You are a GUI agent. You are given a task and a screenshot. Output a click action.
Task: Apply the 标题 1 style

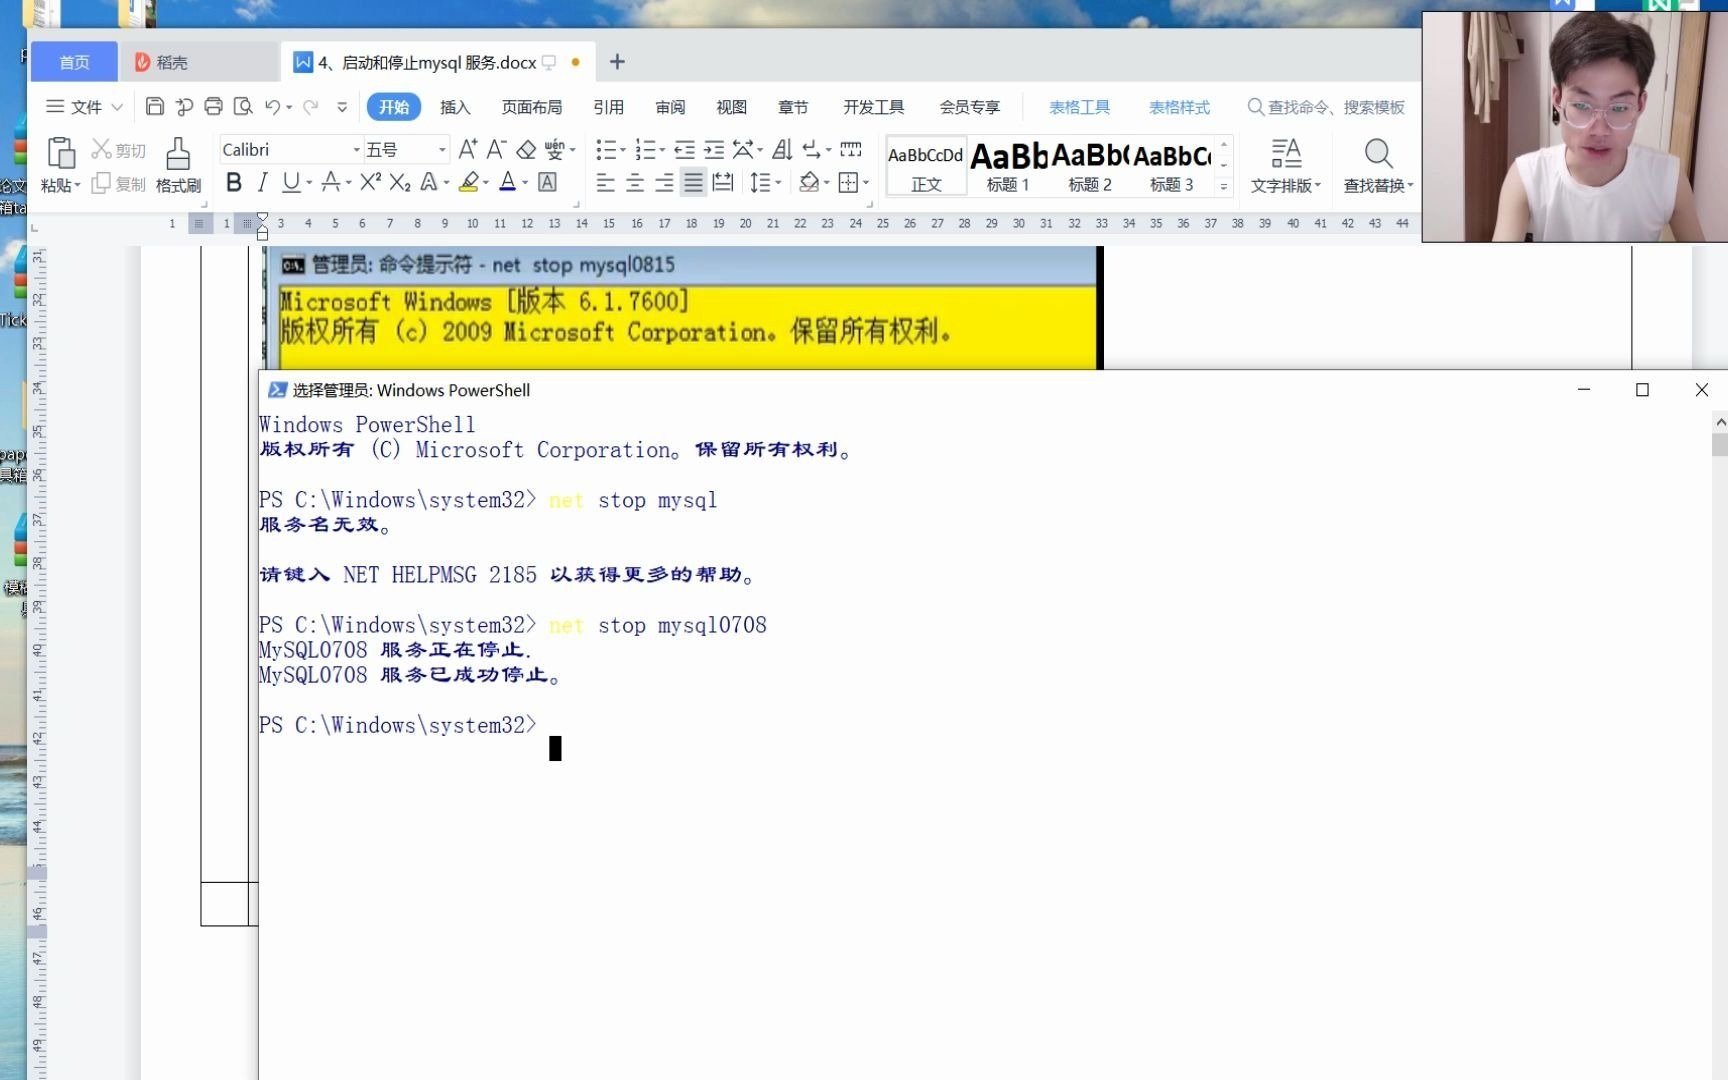(x=1008, y=166)
